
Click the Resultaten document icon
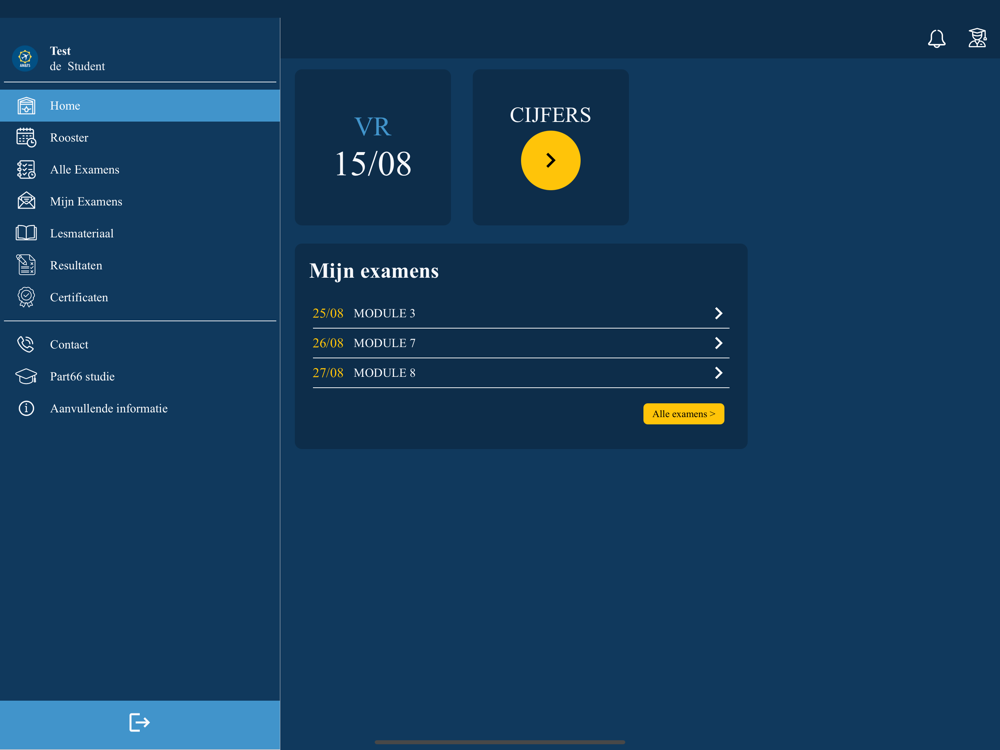(x=26, y=265)
